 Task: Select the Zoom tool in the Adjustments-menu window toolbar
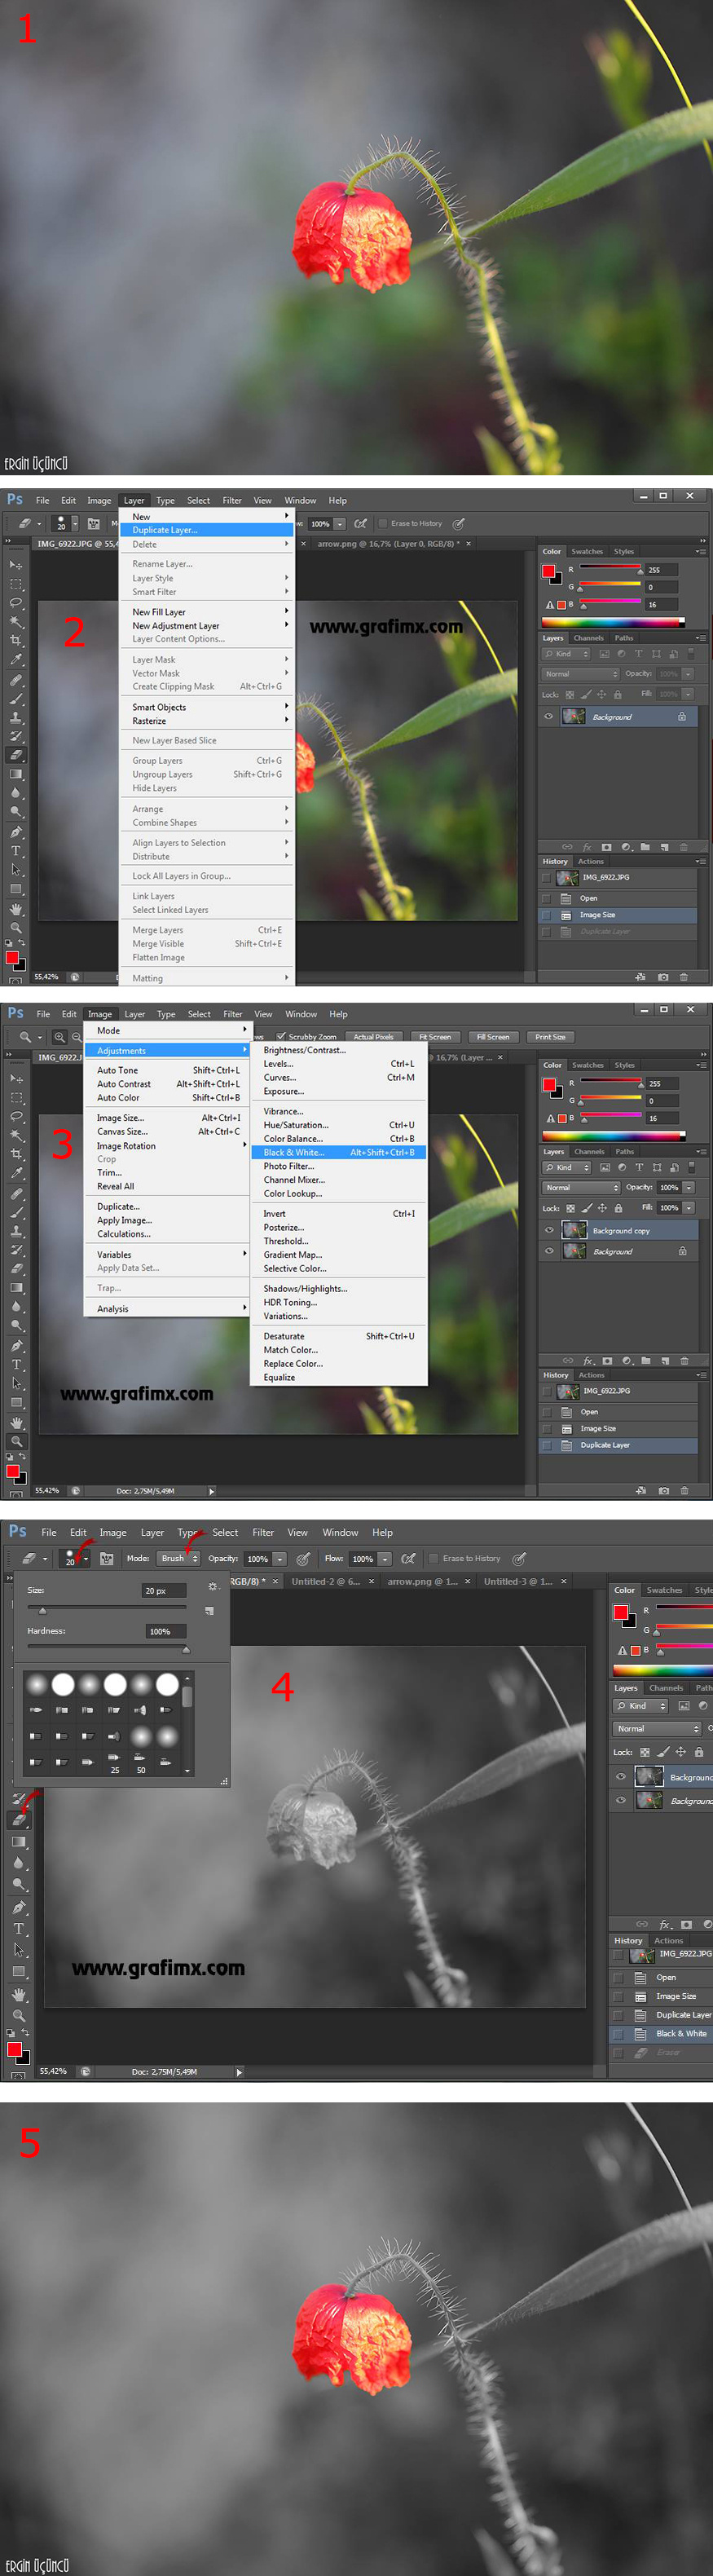coord(16,1441)
